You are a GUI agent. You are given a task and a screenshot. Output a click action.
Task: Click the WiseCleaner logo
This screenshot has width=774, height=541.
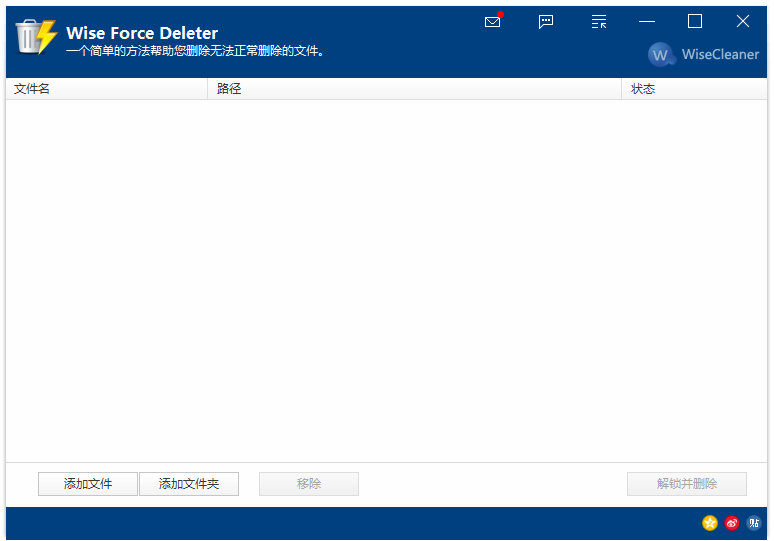703,55
